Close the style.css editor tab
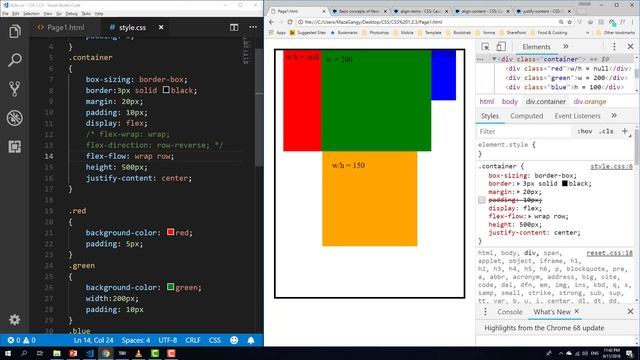Screen dimensions: 640x360 161,27
